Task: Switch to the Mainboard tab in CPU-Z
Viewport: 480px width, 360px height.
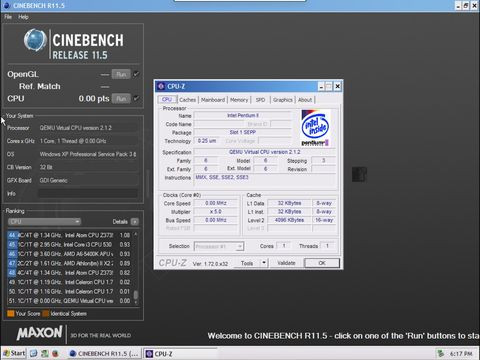Action: tap(213, 100)
